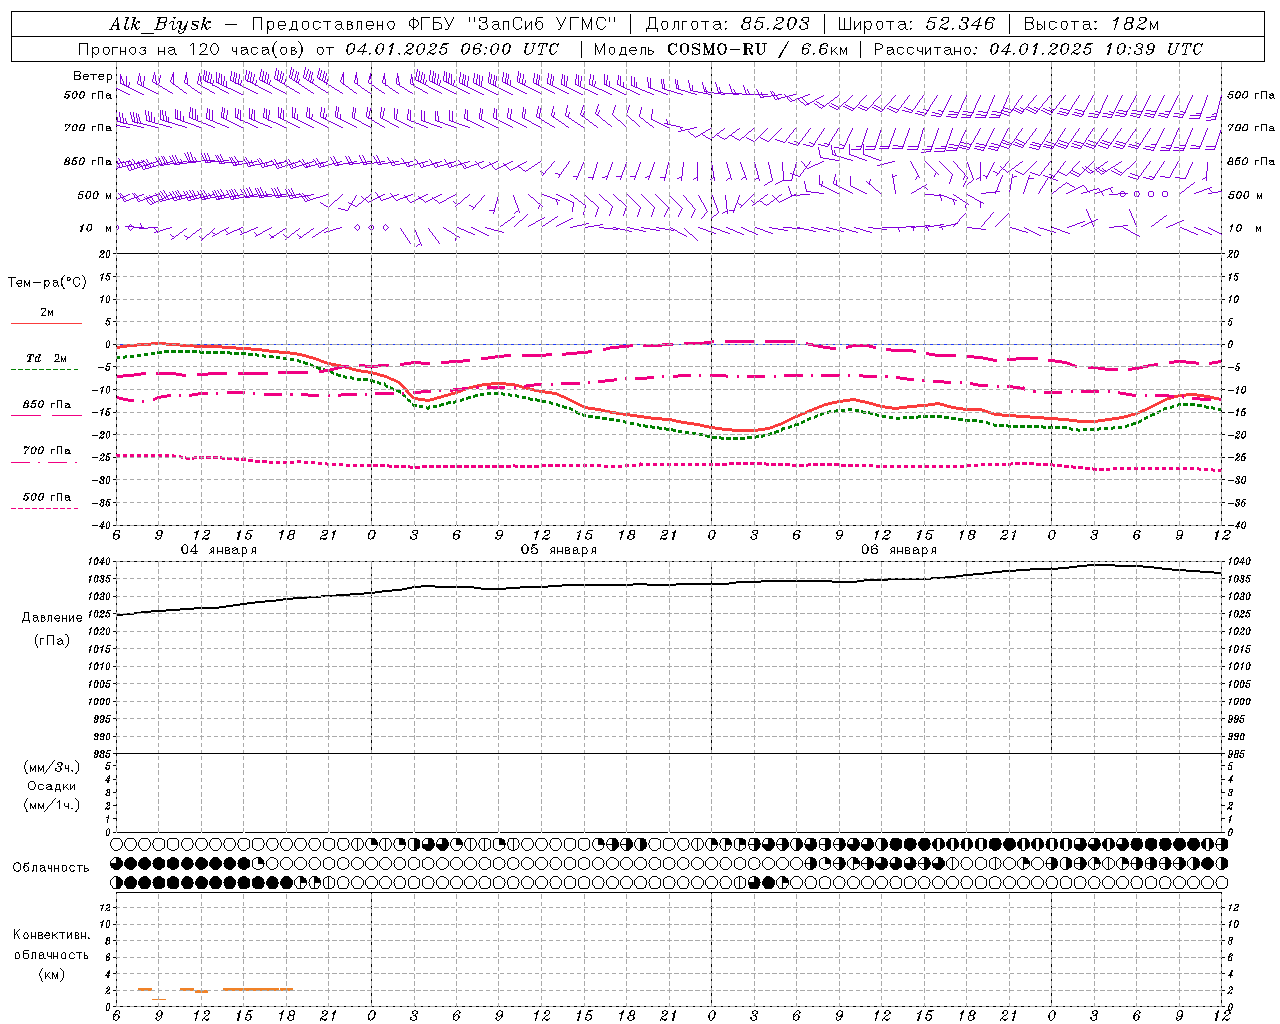Click the Облачность cloud cover label

click(51, 867)
